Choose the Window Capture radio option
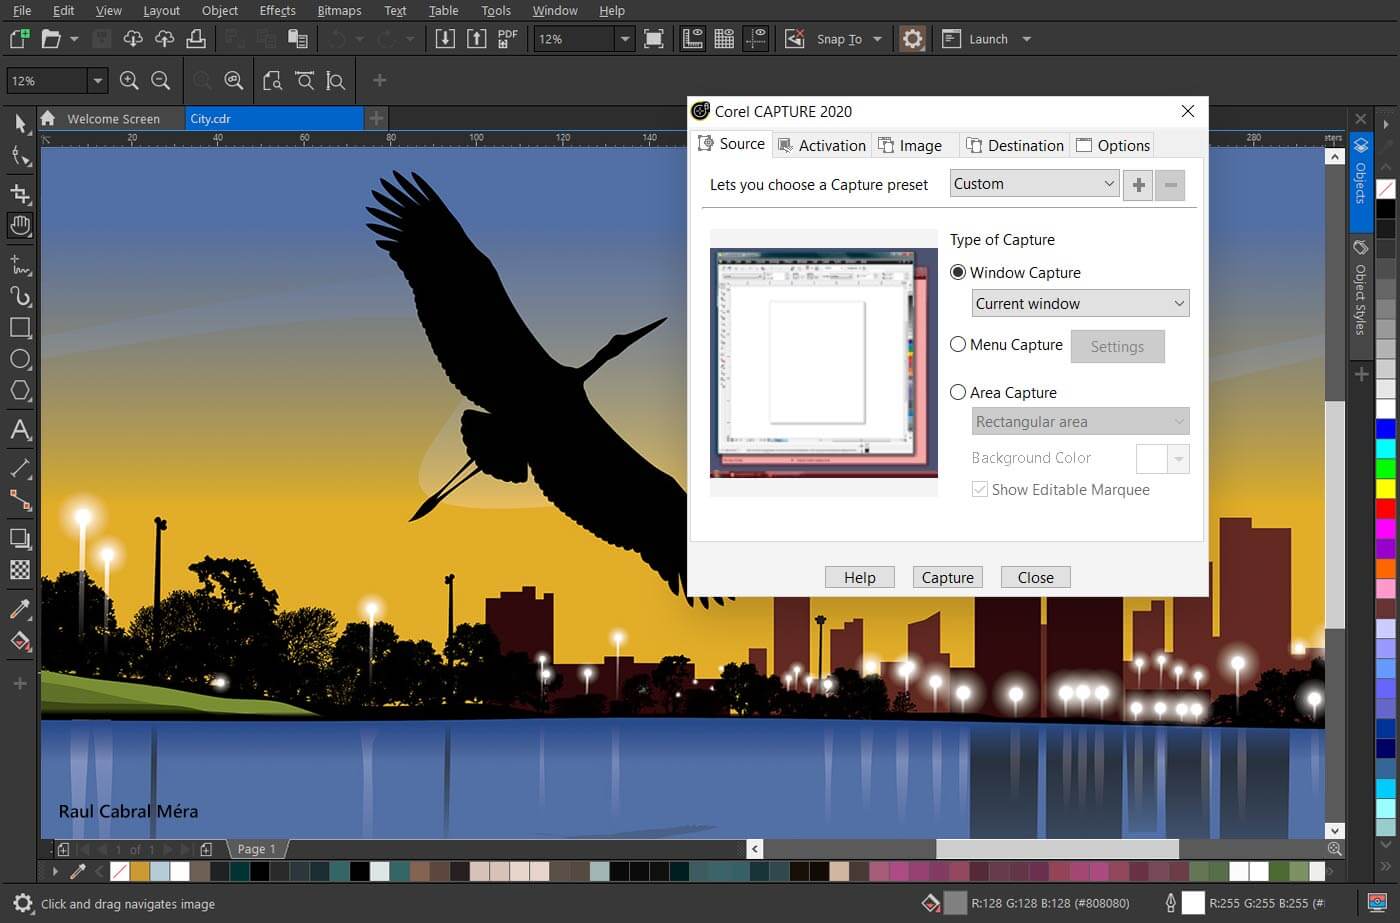The image size is (1400, 923). pyautogui.click(x=958, y=272)
